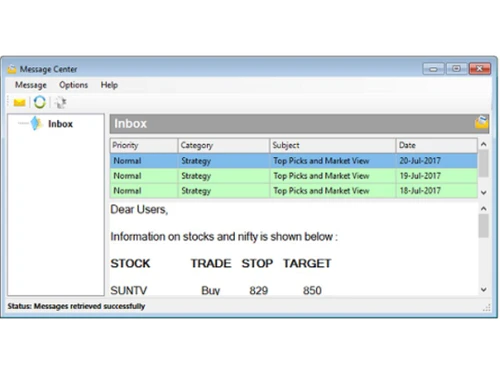This screenshot has width=500, height=375.
Task: Sort by the Category column header
Action: pos(223,145)
